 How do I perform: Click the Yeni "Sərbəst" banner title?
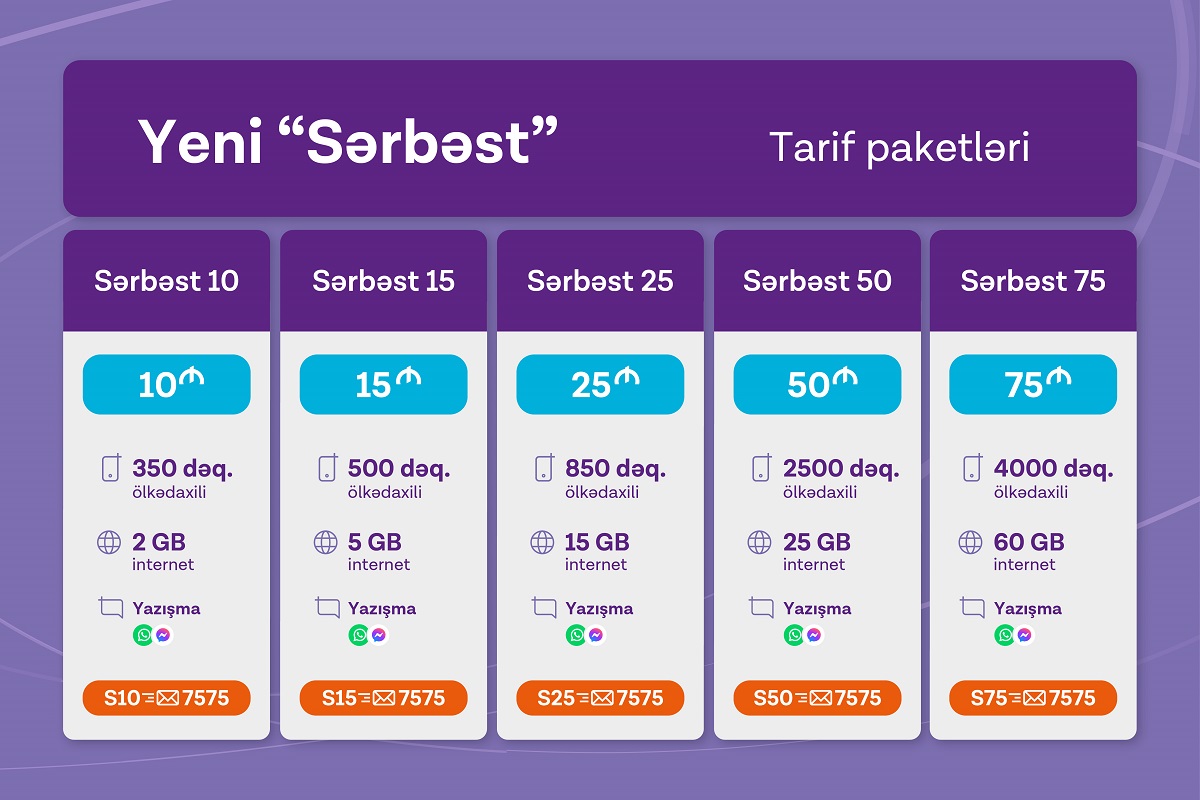click(347, 143)
